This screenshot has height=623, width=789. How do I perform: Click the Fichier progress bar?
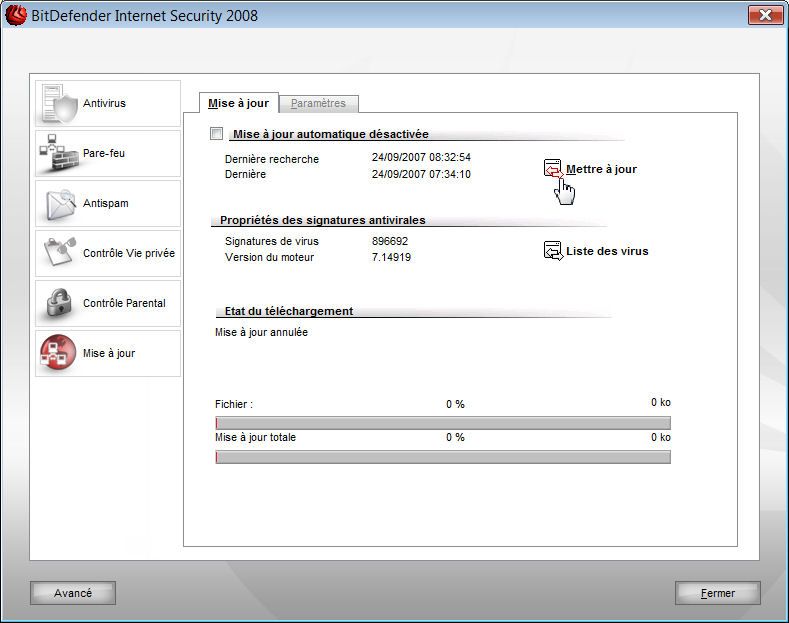pyautogui.click(x=443, y=423)
